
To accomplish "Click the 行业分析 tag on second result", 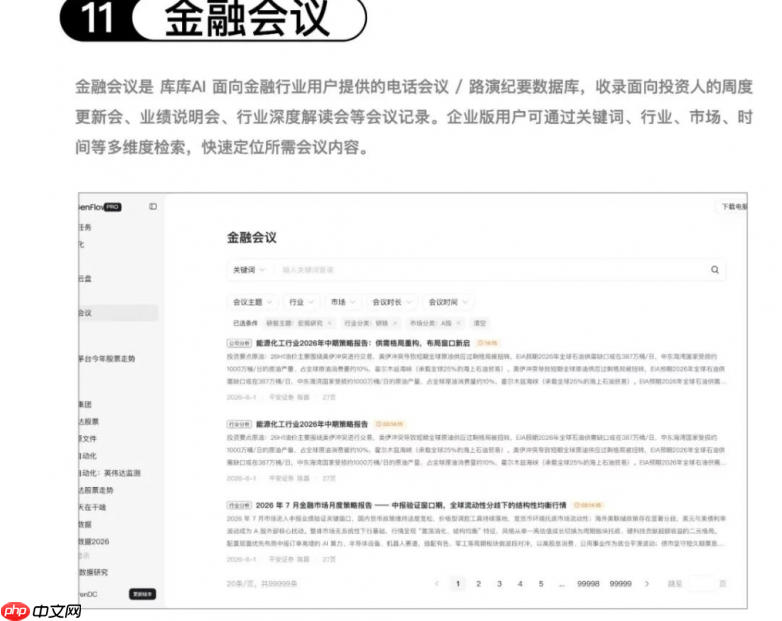I will 239,424.
